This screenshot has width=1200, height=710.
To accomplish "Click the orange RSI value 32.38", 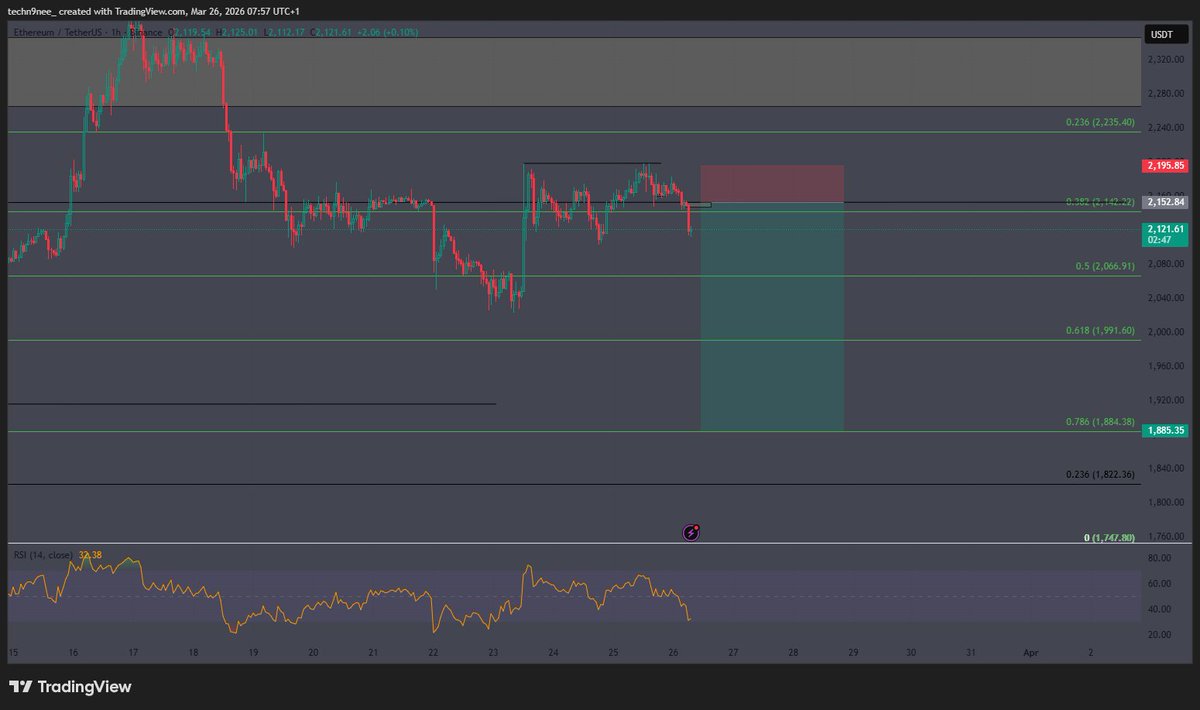I will [x=91, y=553].
